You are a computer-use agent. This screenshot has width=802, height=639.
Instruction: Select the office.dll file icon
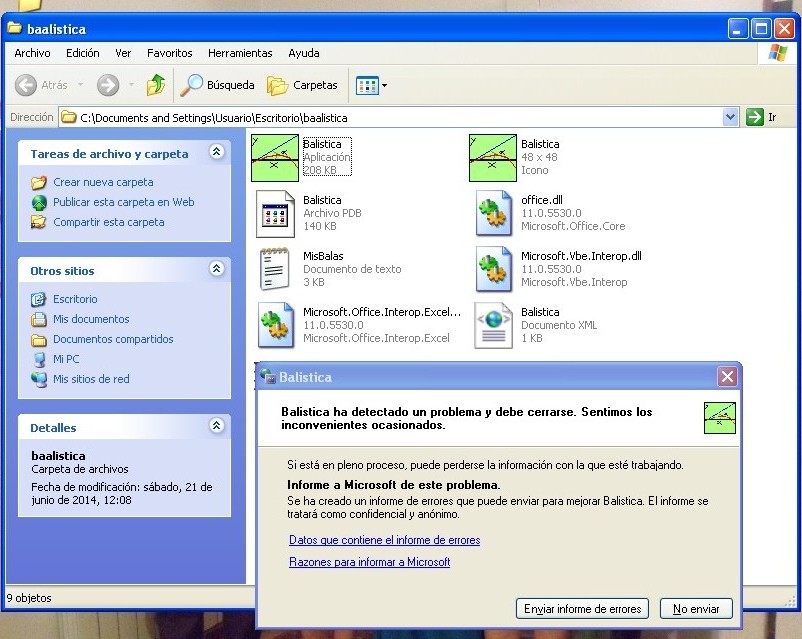point(494,213)
